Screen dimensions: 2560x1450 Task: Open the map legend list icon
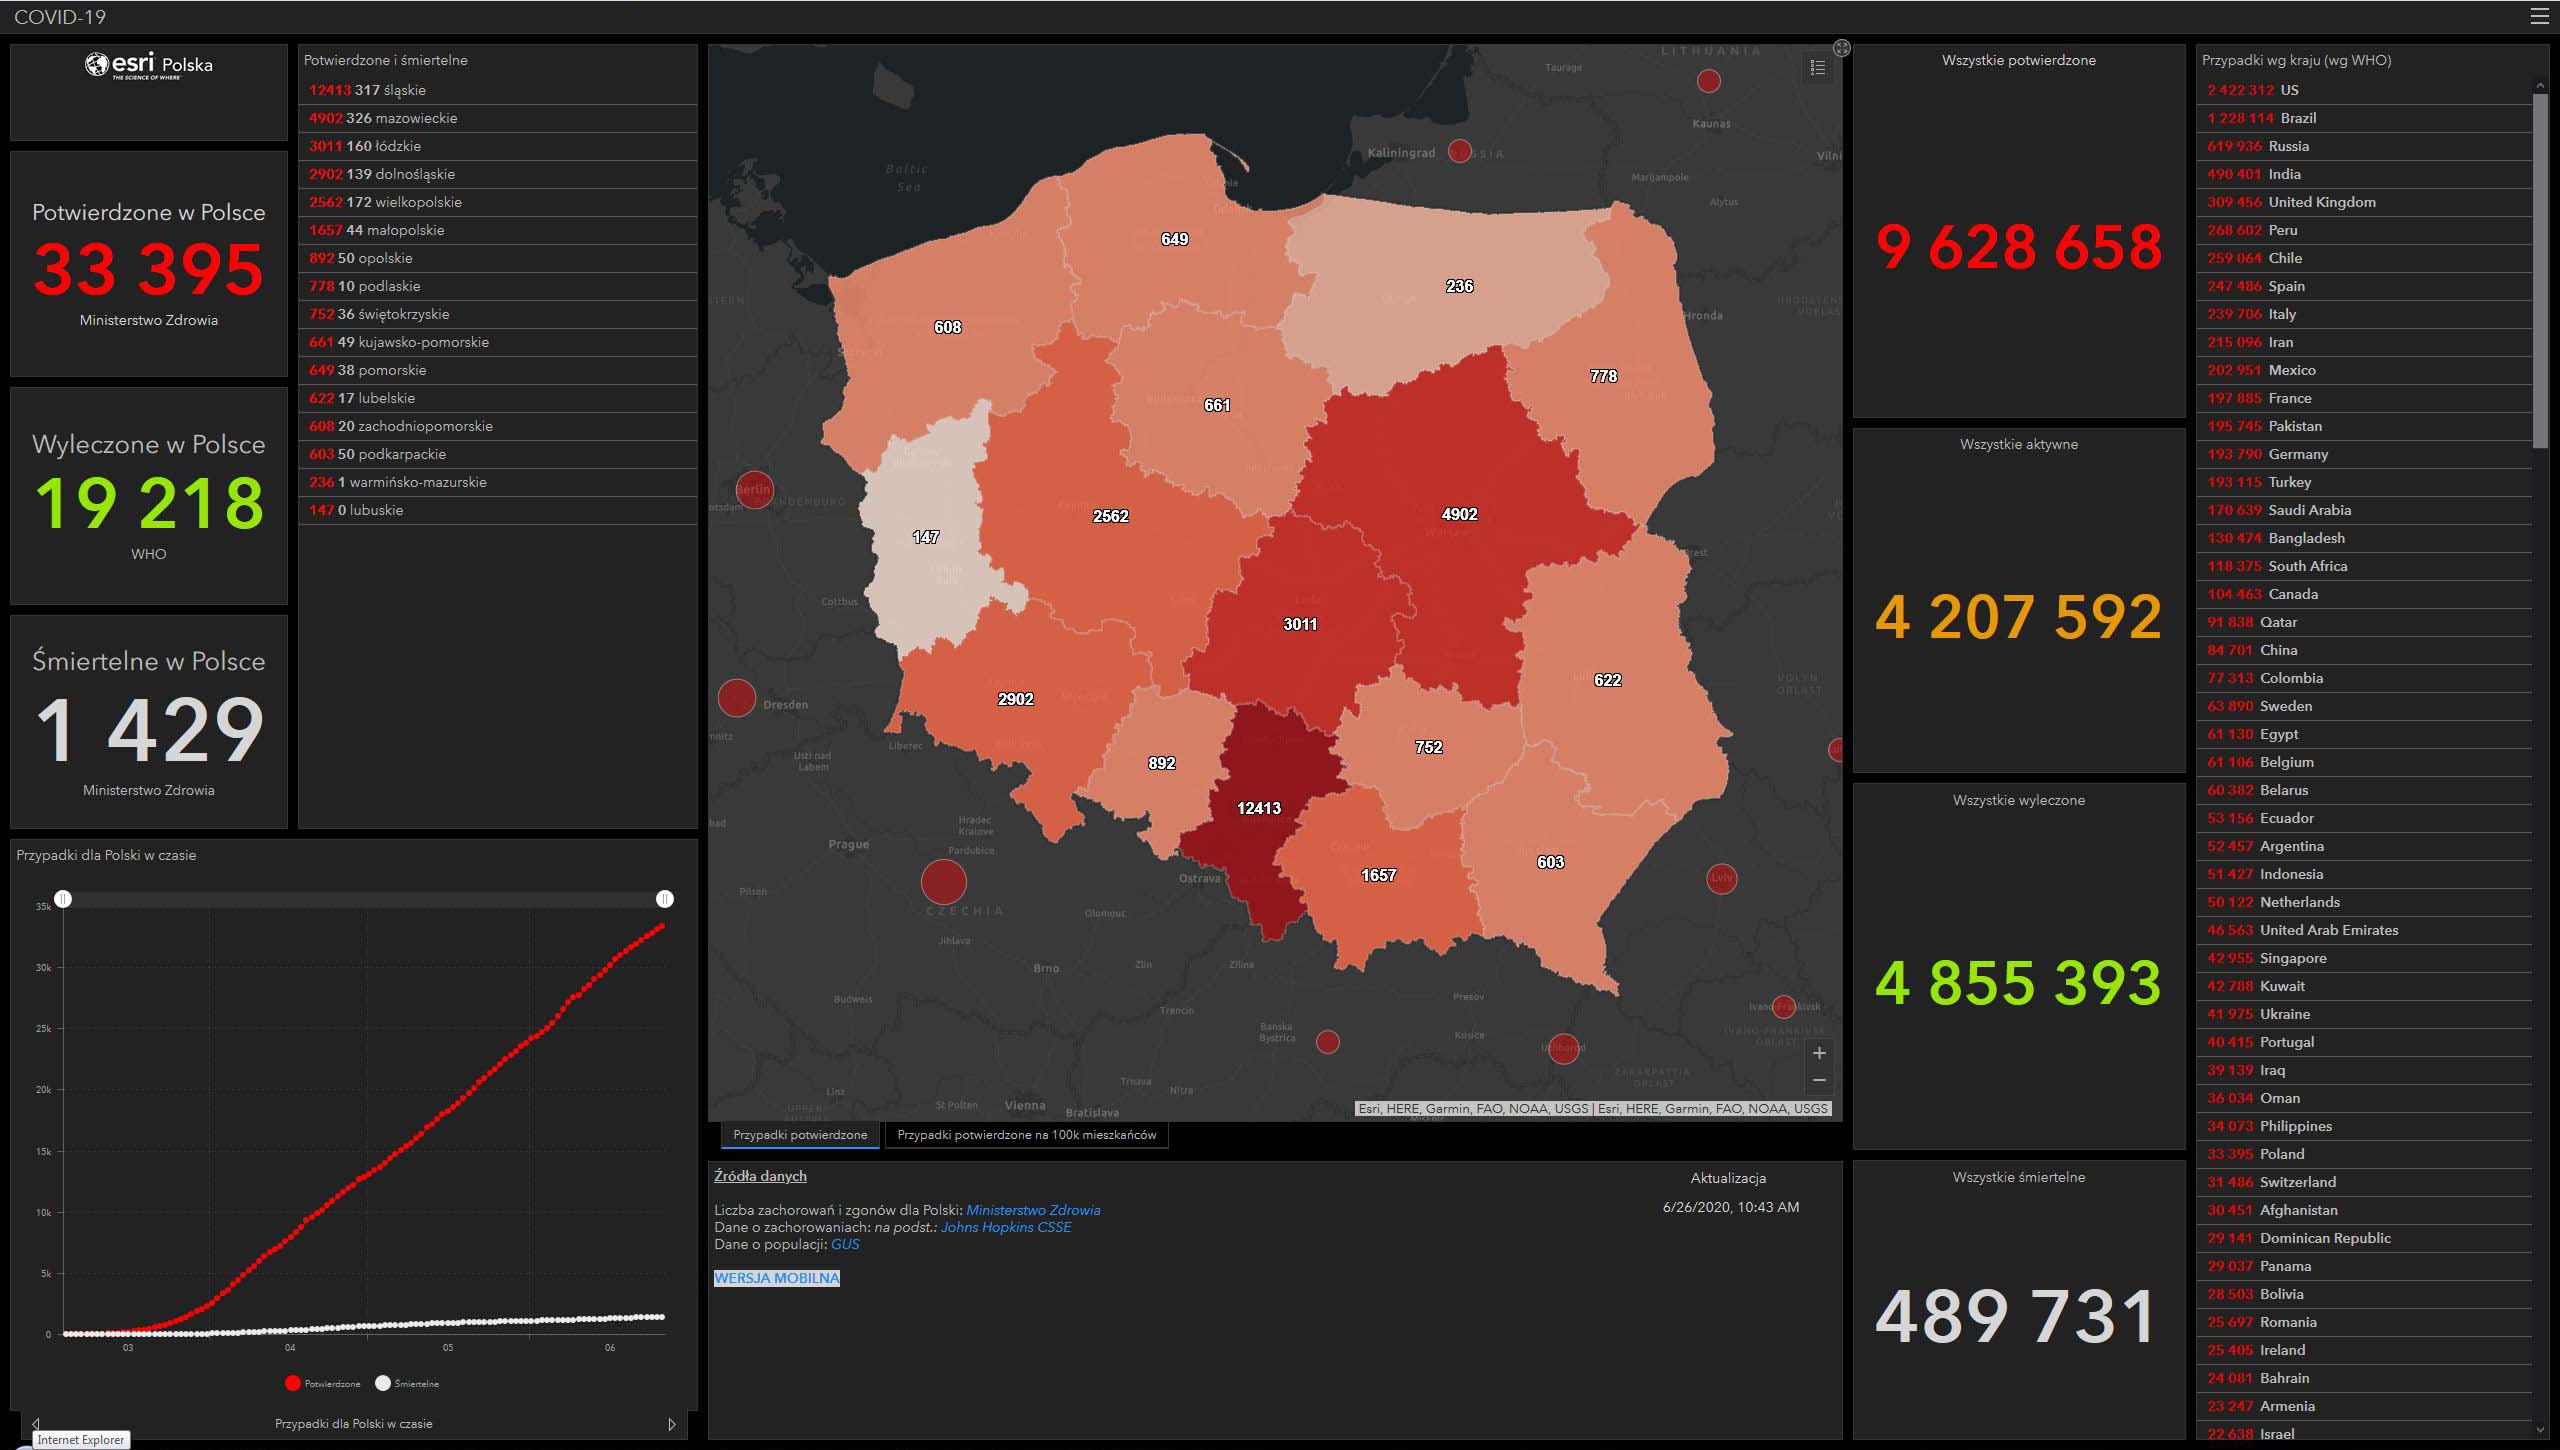click(x=1818, y=67)
